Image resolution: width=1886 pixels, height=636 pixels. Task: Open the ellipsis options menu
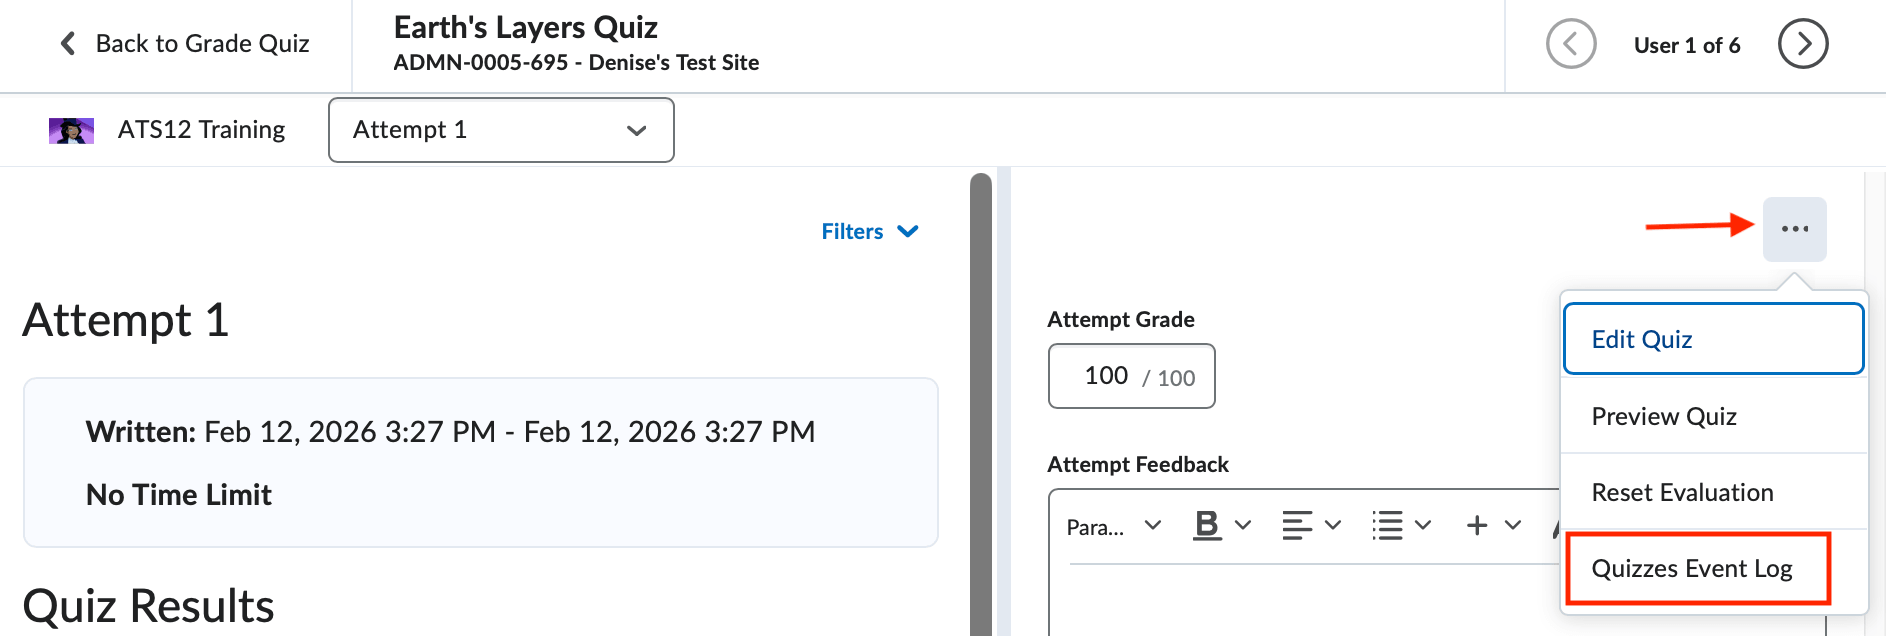[x=1794, y=228]
